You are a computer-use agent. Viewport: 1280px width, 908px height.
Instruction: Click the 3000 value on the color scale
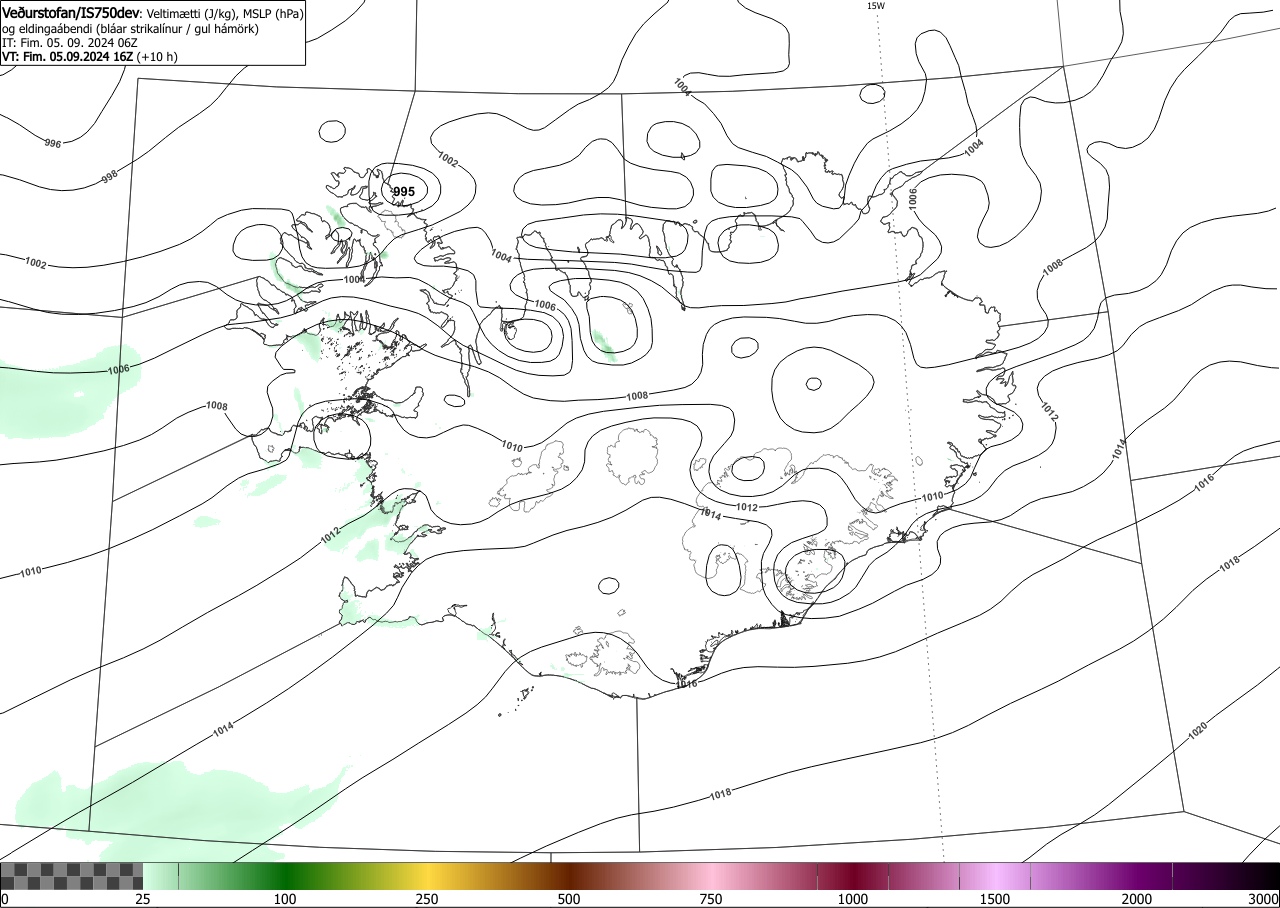pos(1263,899)
